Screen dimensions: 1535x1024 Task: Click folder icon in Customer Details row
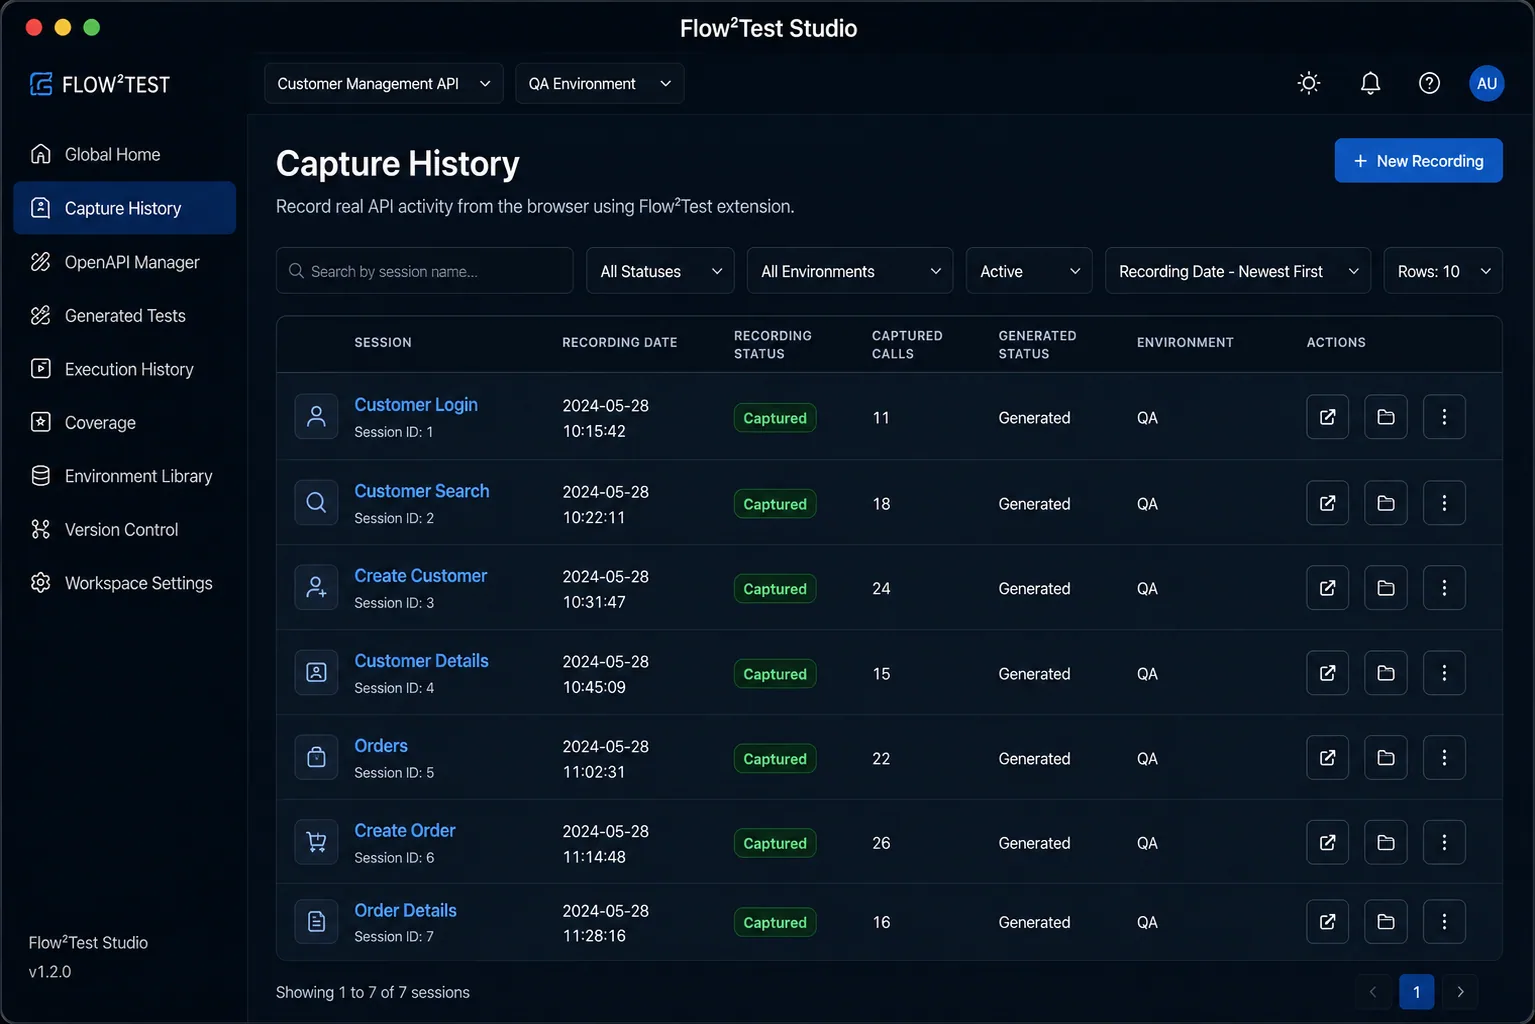[x=1385, y=673]
